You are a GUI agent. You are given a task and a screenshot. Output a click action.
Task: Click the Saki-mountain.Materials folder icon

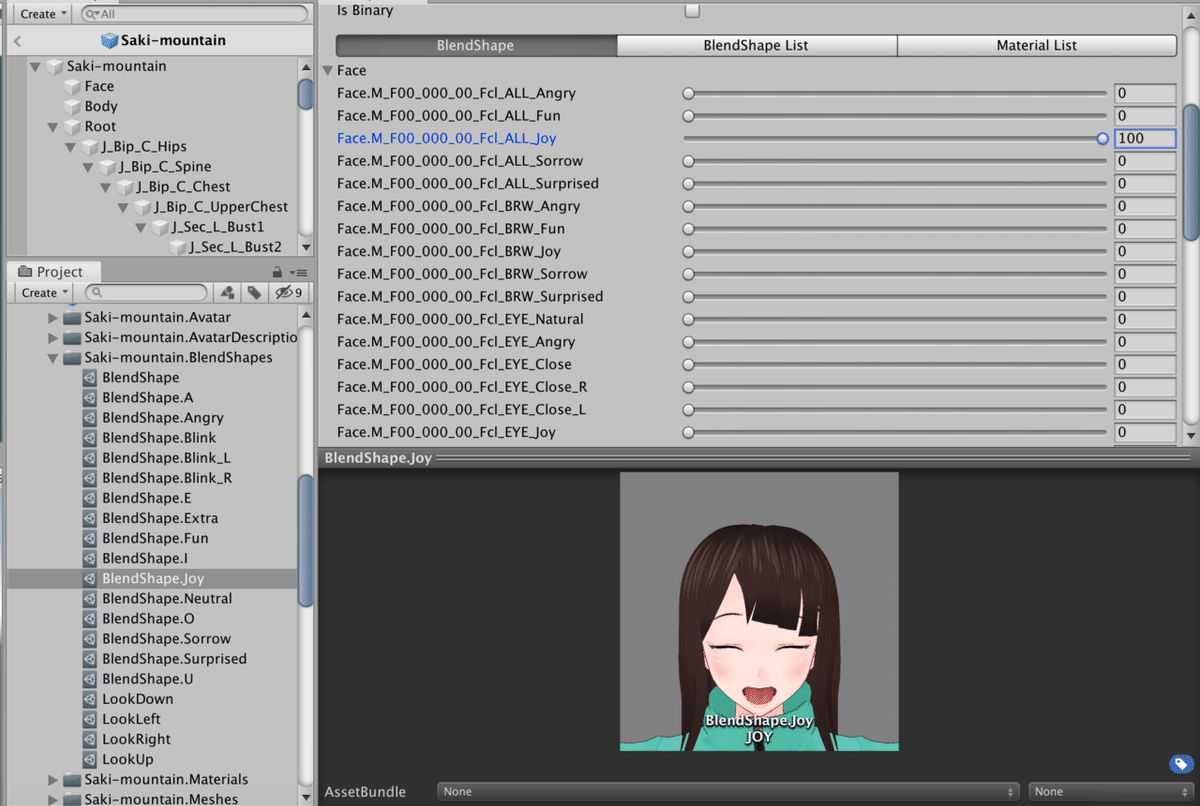click(x=72, y=780)
